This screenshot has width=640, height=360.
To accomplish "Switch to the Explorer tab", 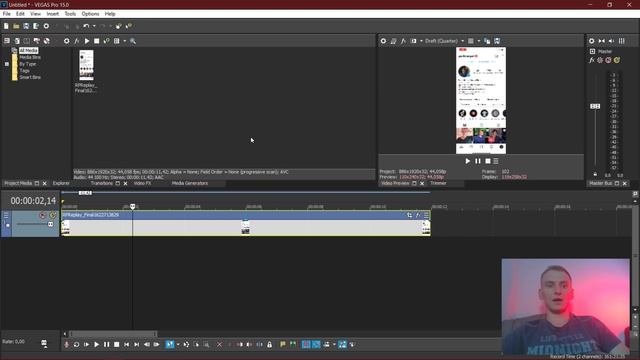I will 61,183.
